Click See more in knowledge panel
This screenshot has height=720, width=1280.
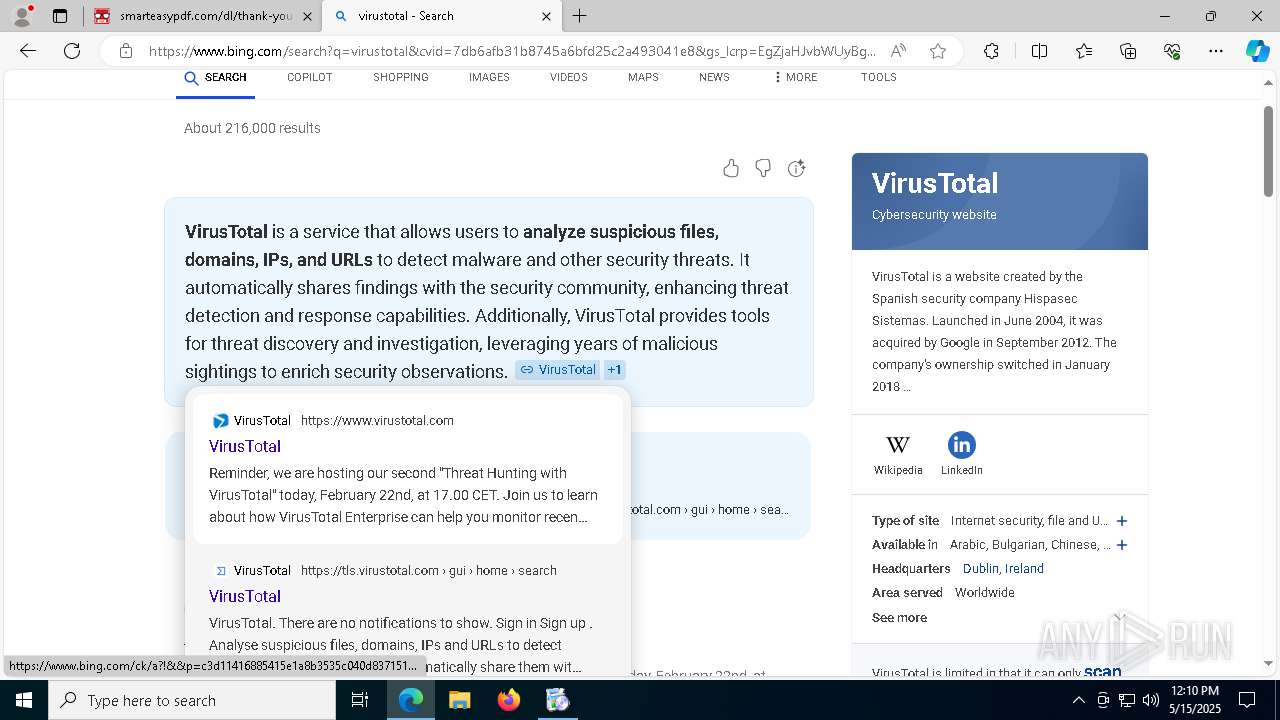(x=899, y=618)
